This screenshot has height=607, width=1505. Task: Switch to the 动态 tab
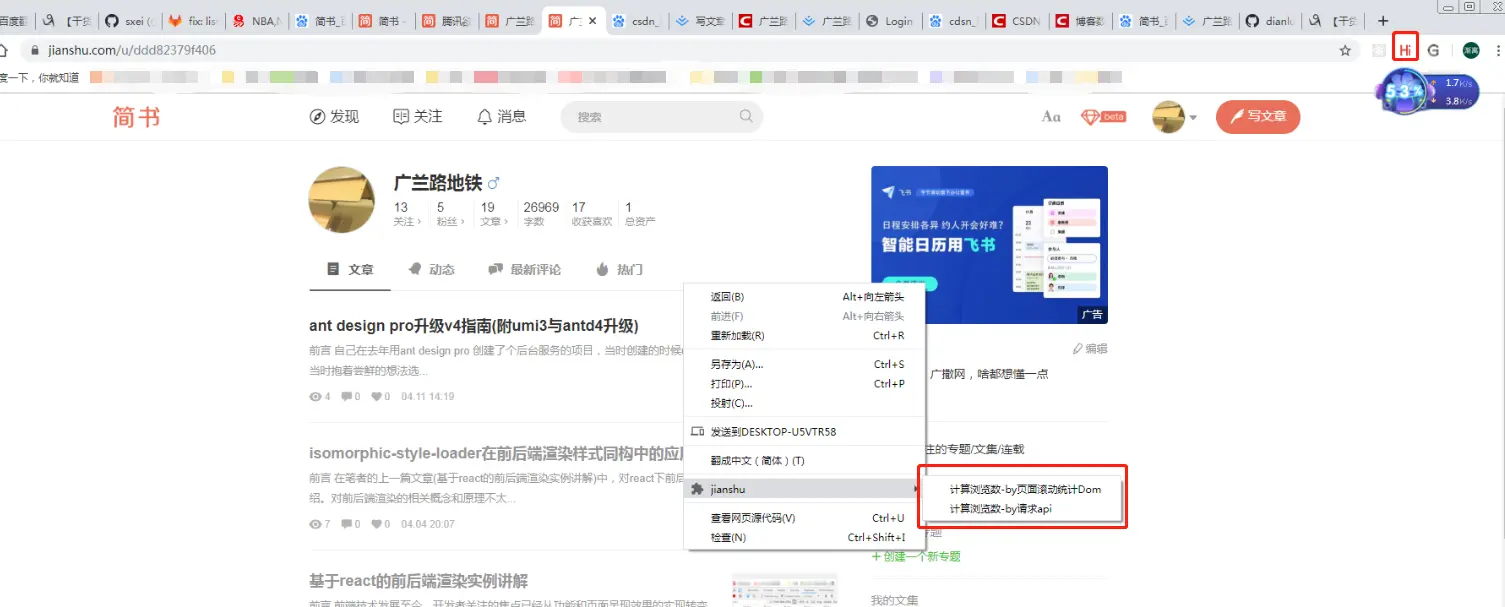pos(431,270)
